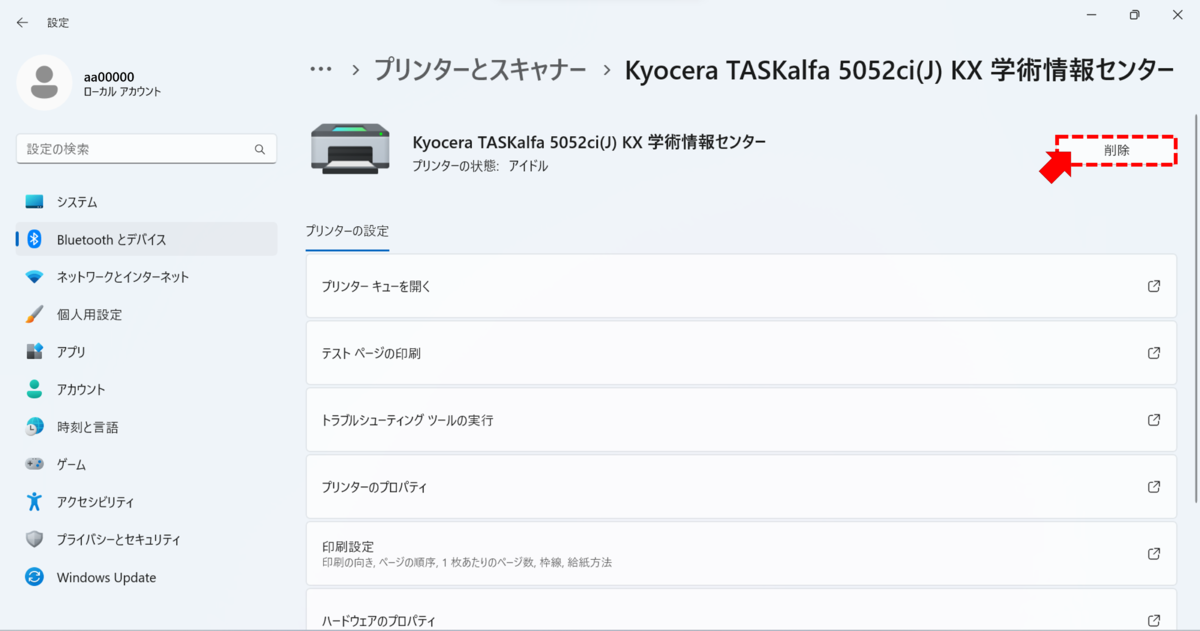Click the アクセシビリティ figure icon

pyautogui.click(x=35, y=502)
